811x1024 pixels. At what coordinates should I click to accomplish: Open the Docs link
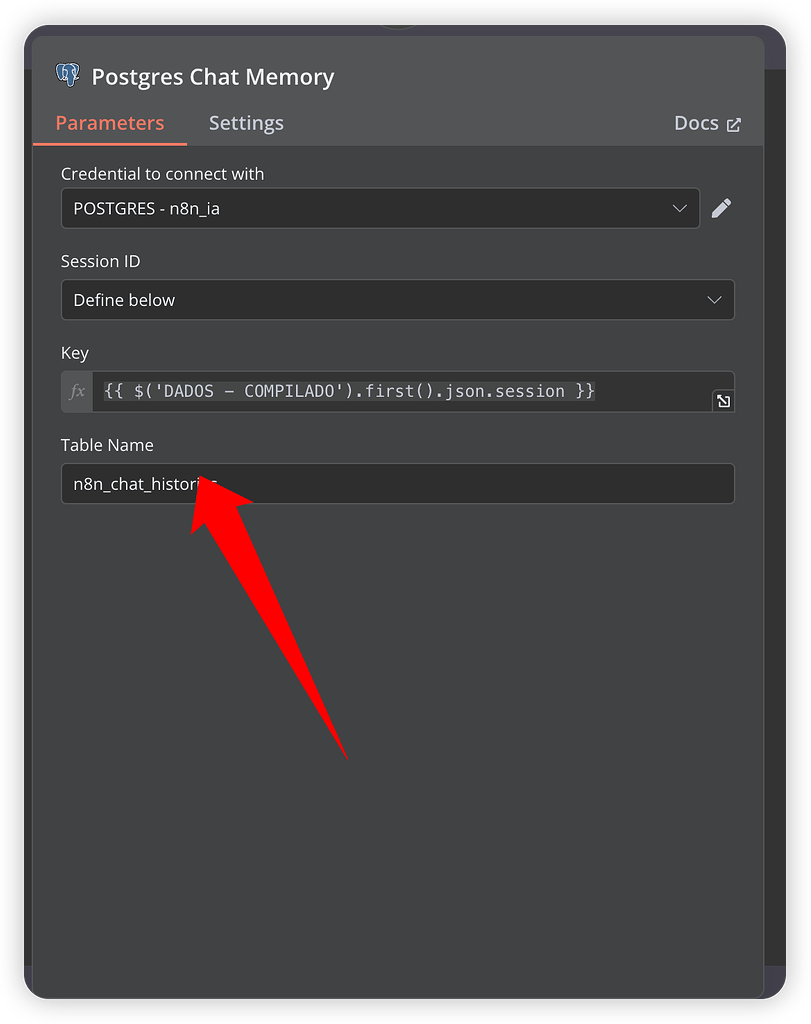coord(696,123)
